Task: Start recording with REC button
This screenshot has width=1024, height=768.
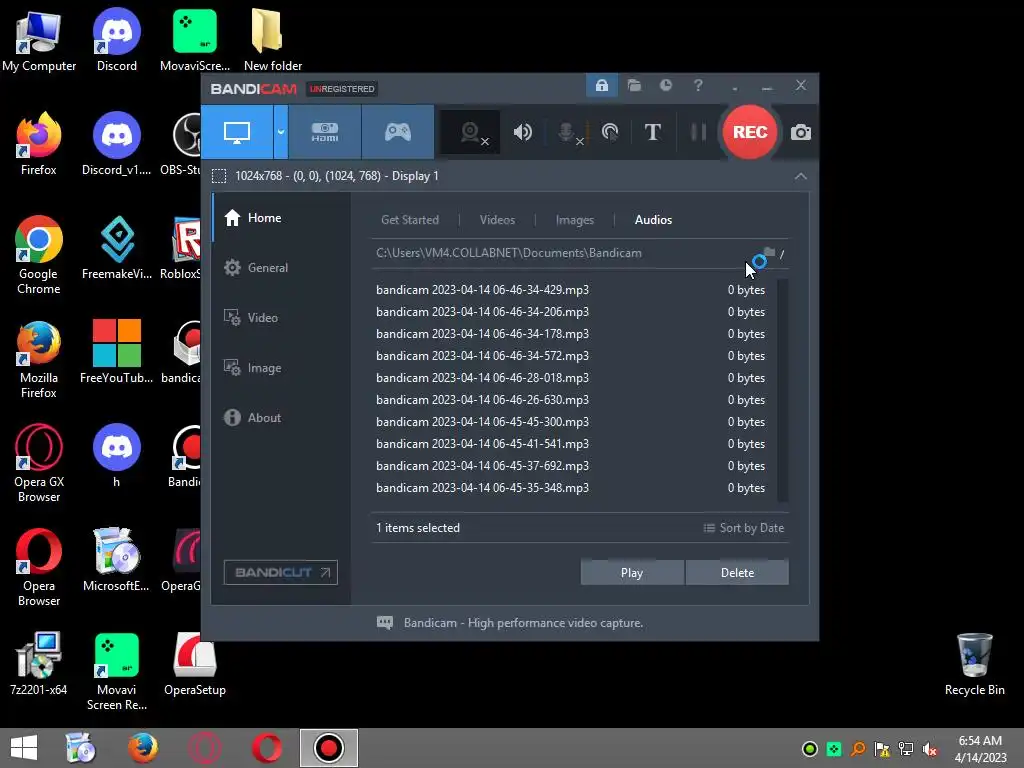Action: [x=750, y=132]
